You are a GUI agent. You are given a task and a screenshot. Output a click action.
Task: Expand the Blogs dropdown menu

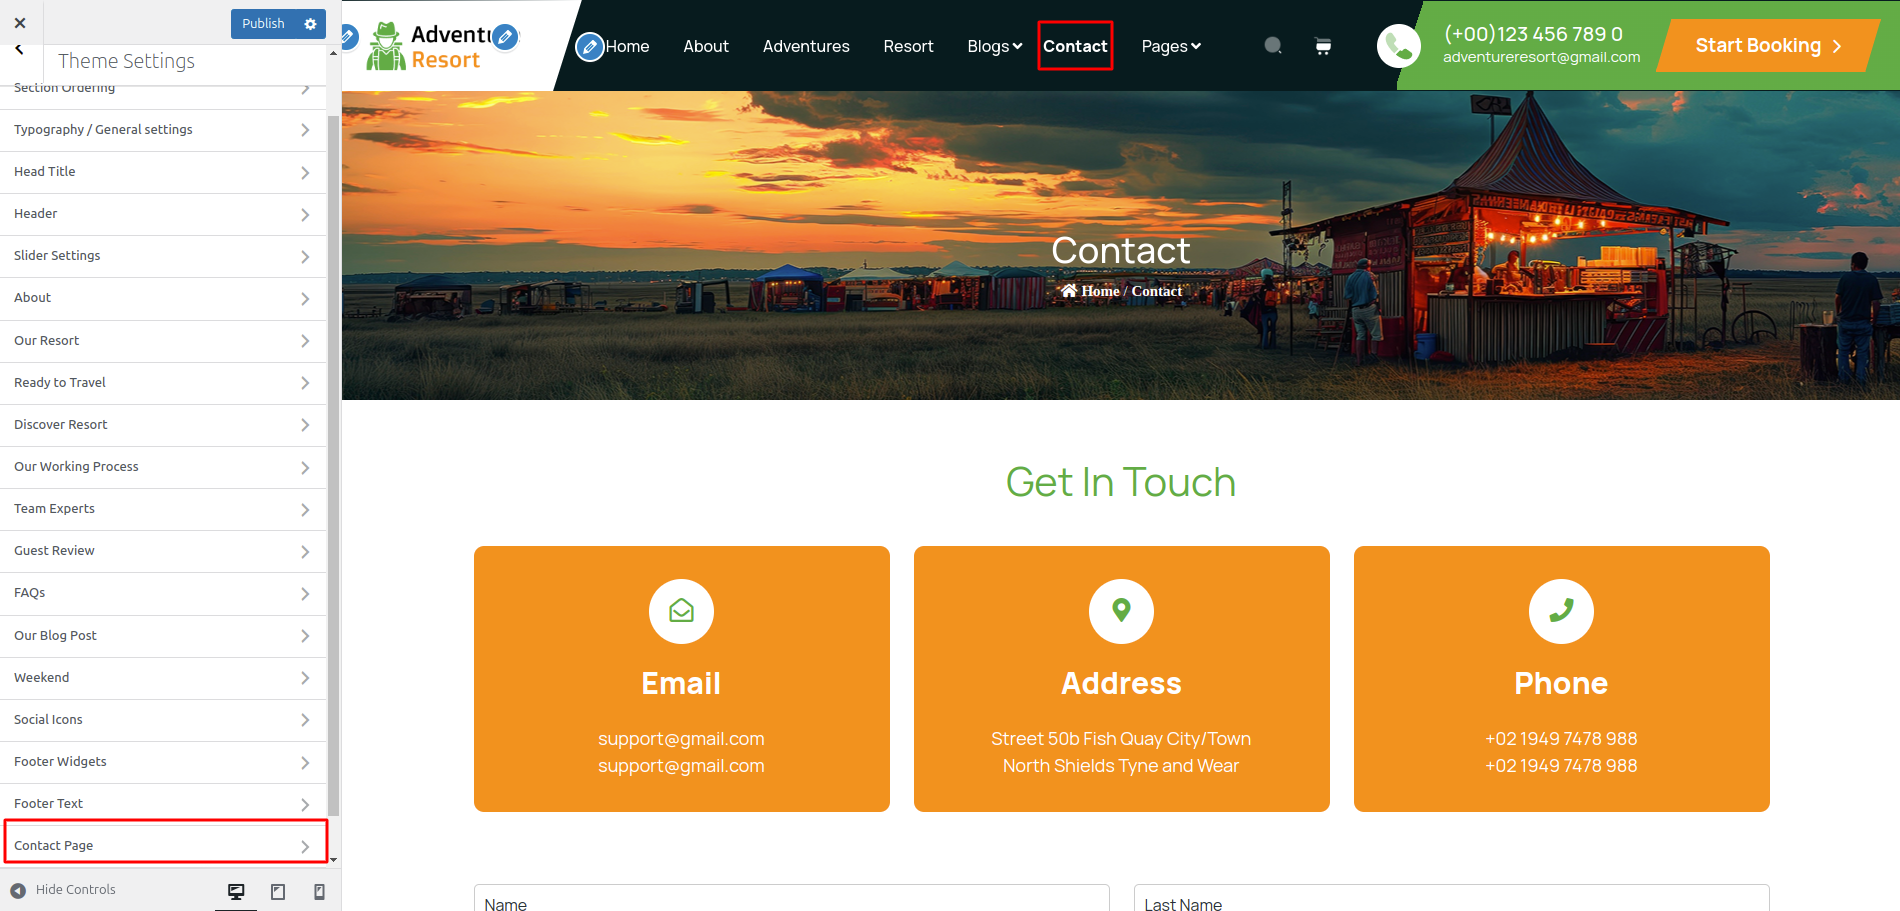point(993,45)
